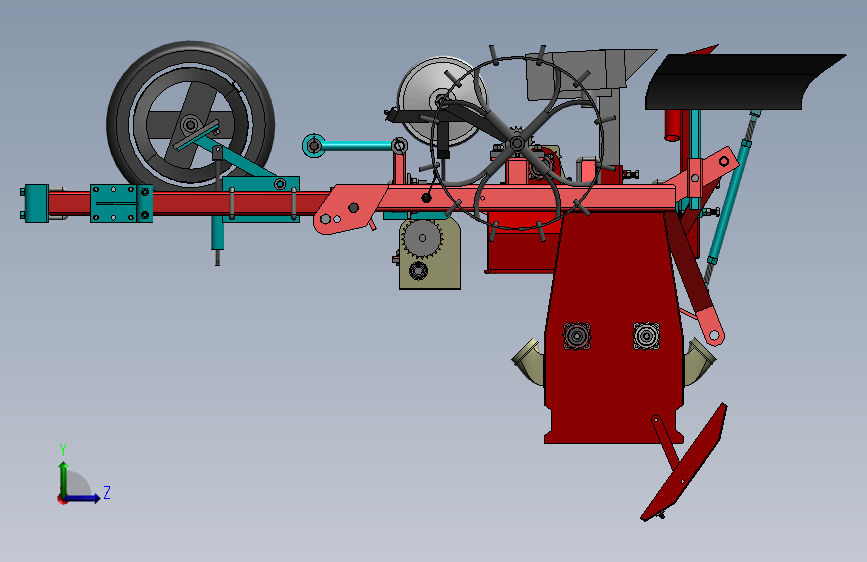This screenshot has height=562, width=867.
Task: Select the sprocket gear on the olive gearbox
Action: coord(422,238)
